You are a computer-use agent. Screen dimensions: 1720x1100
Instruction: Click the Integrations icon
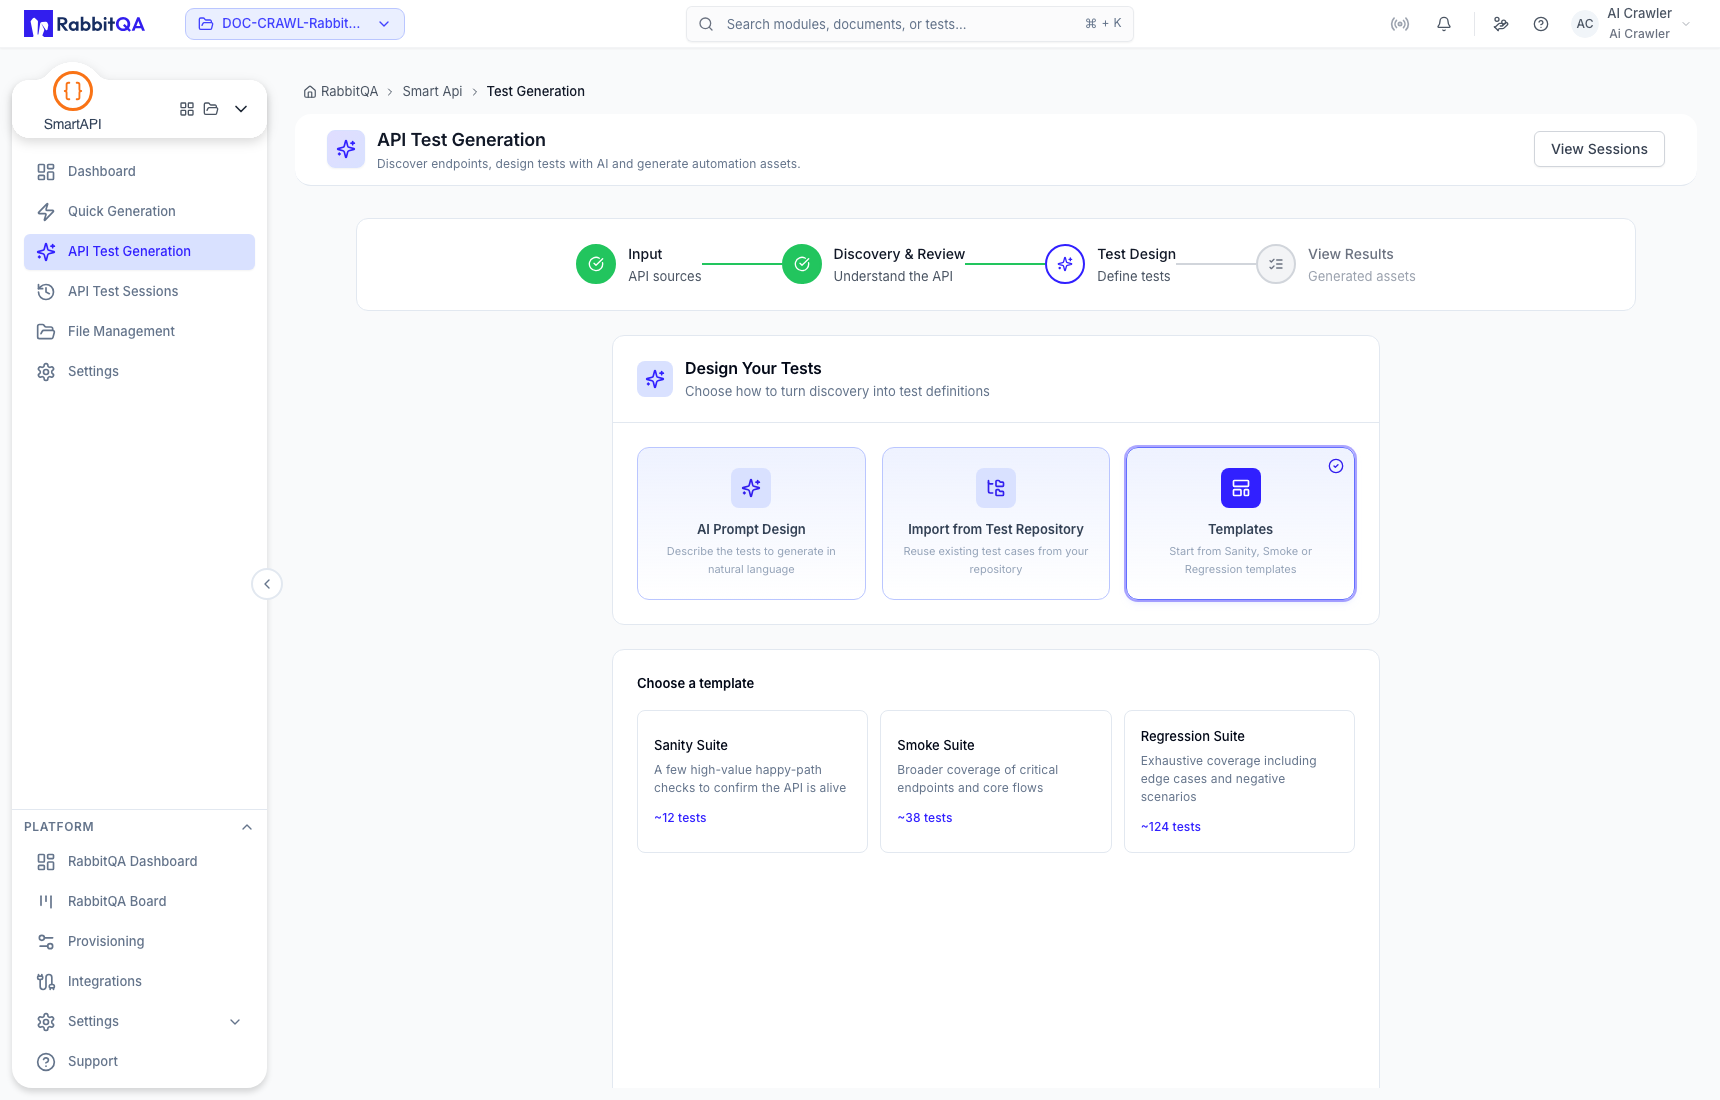tap(46, 982)
